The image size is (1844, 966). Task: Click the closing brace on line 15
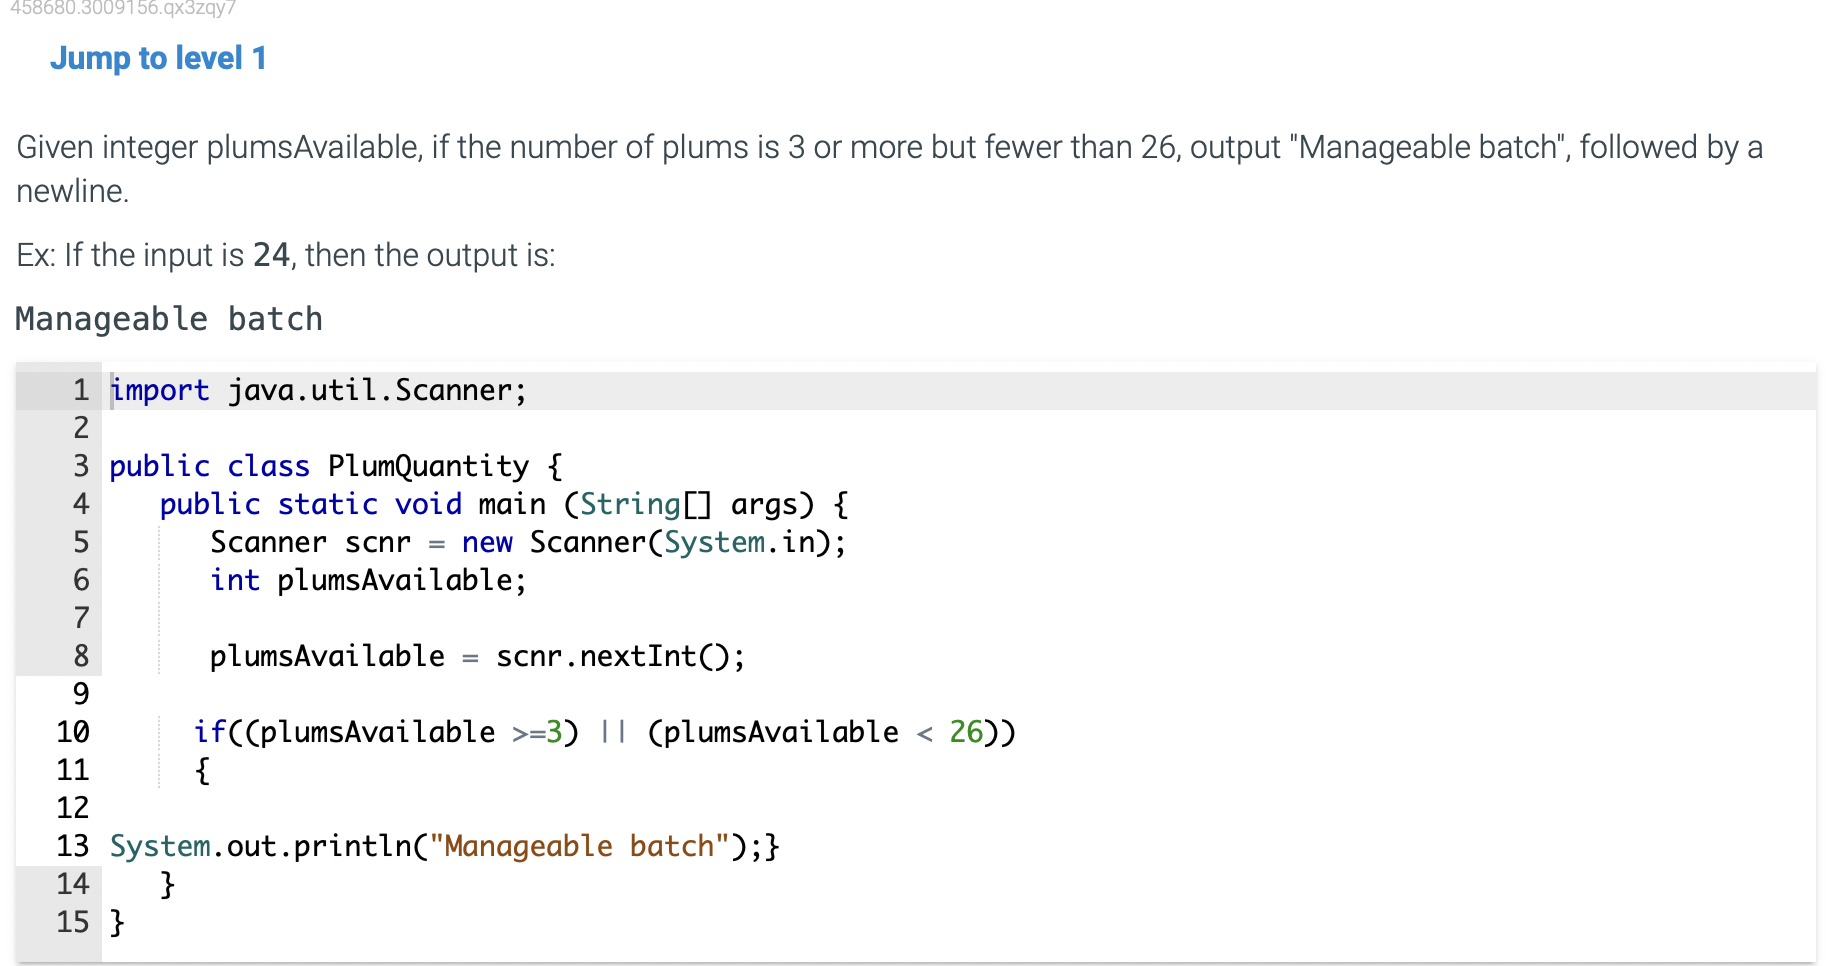117,922
